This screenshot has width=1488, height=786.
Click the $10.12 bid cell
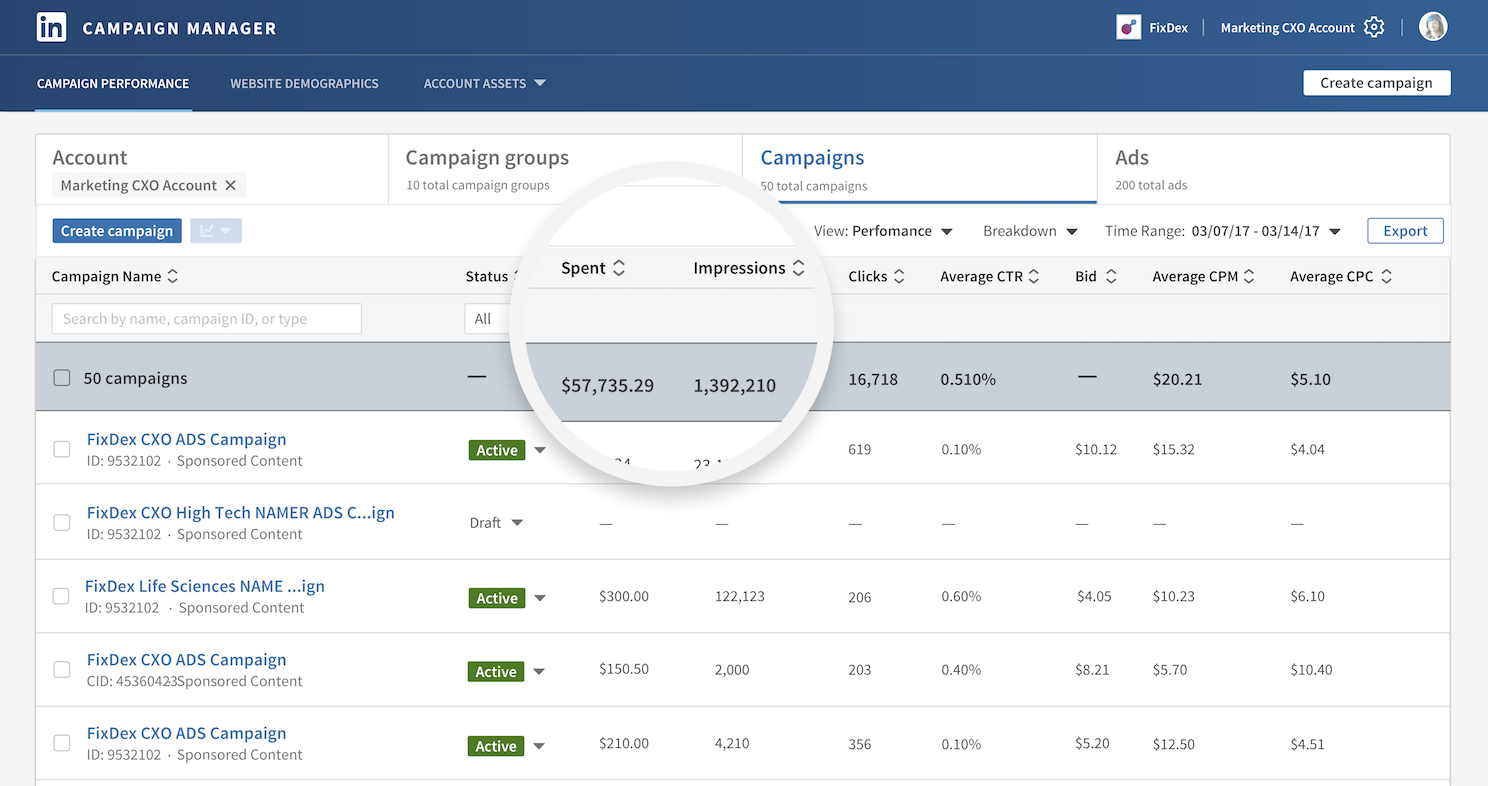point(1096,450)
